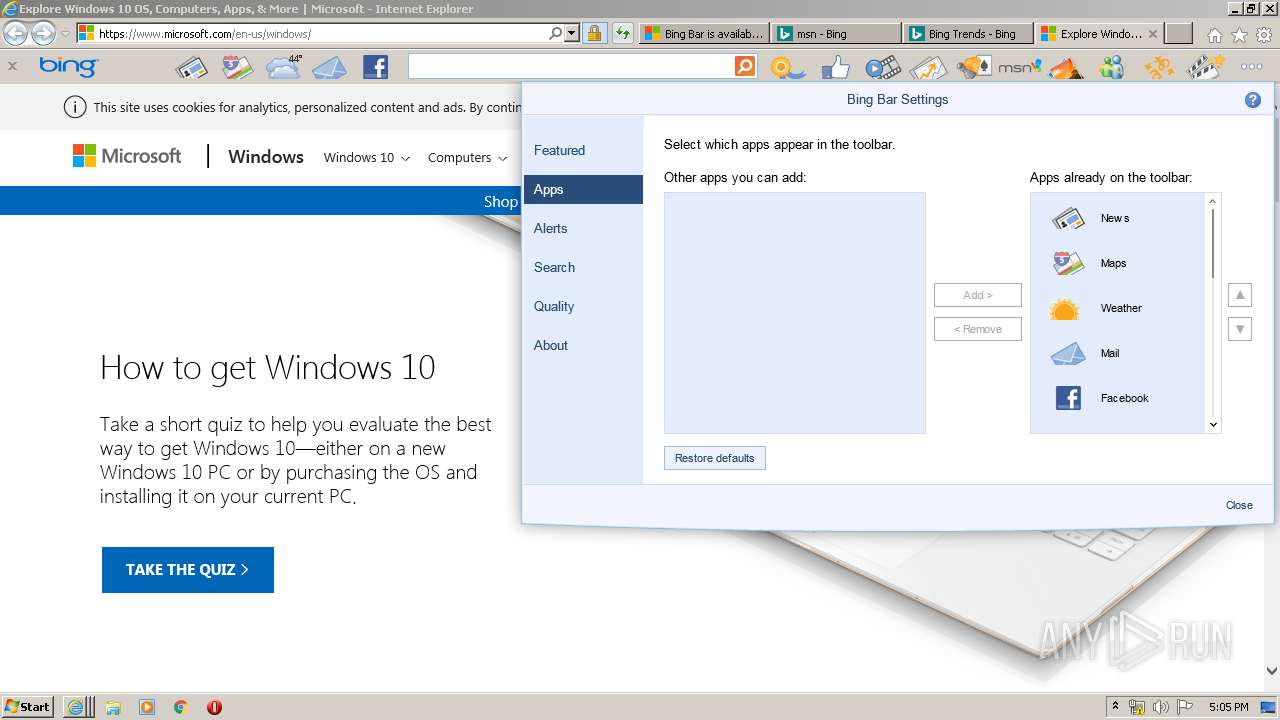Screen dimensions: 1280x720
Task: Click the refresh button beside the address bar
Action: pos(622,33)
